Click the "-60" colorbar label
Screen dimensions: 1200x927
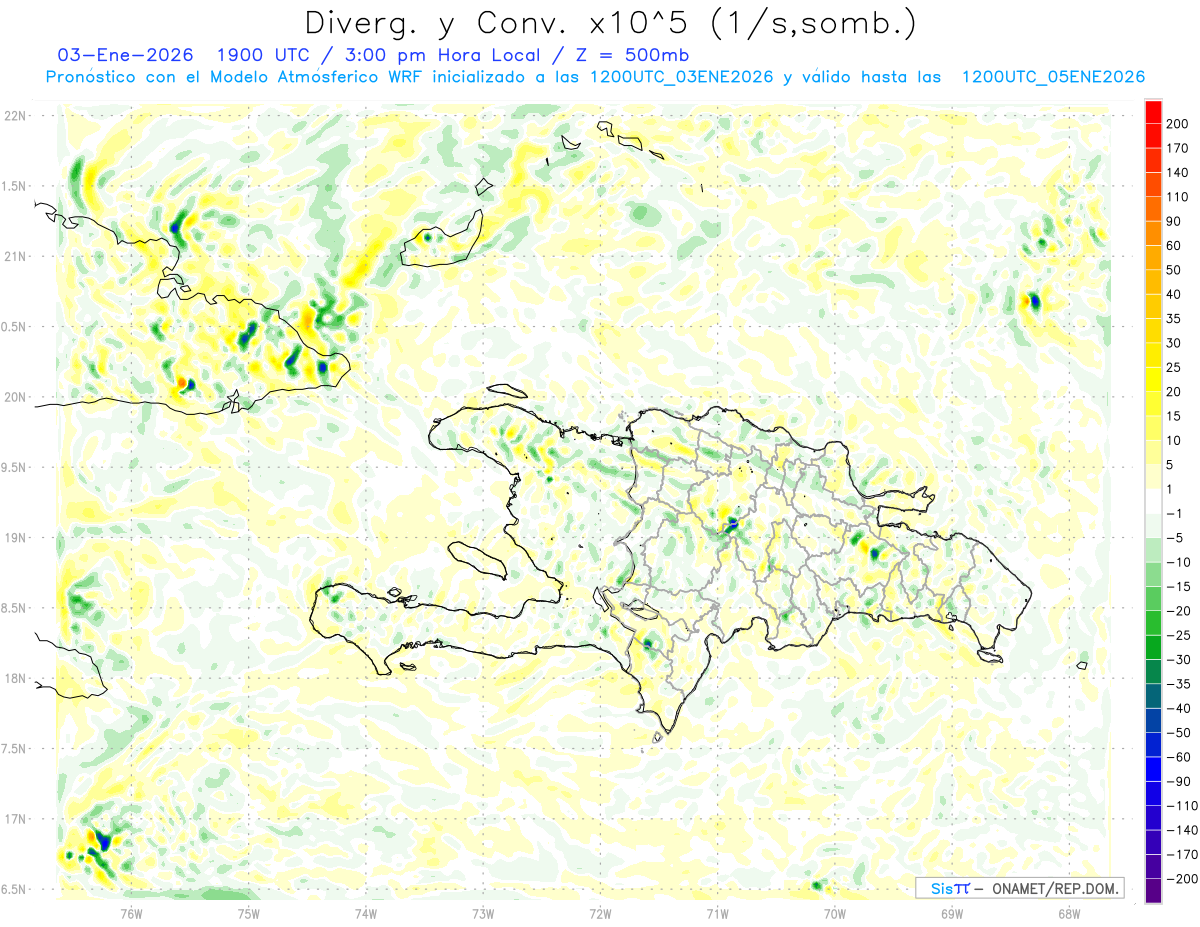pos(1177,757)
